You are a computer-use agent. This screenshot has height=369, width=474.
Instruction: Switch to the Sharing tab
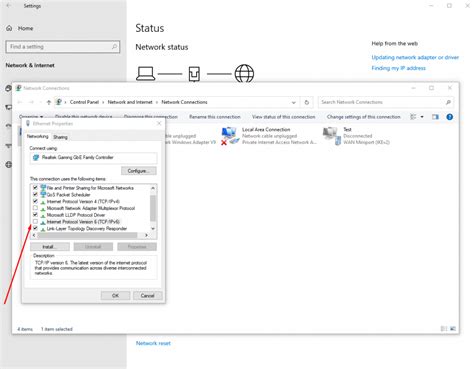60,137
